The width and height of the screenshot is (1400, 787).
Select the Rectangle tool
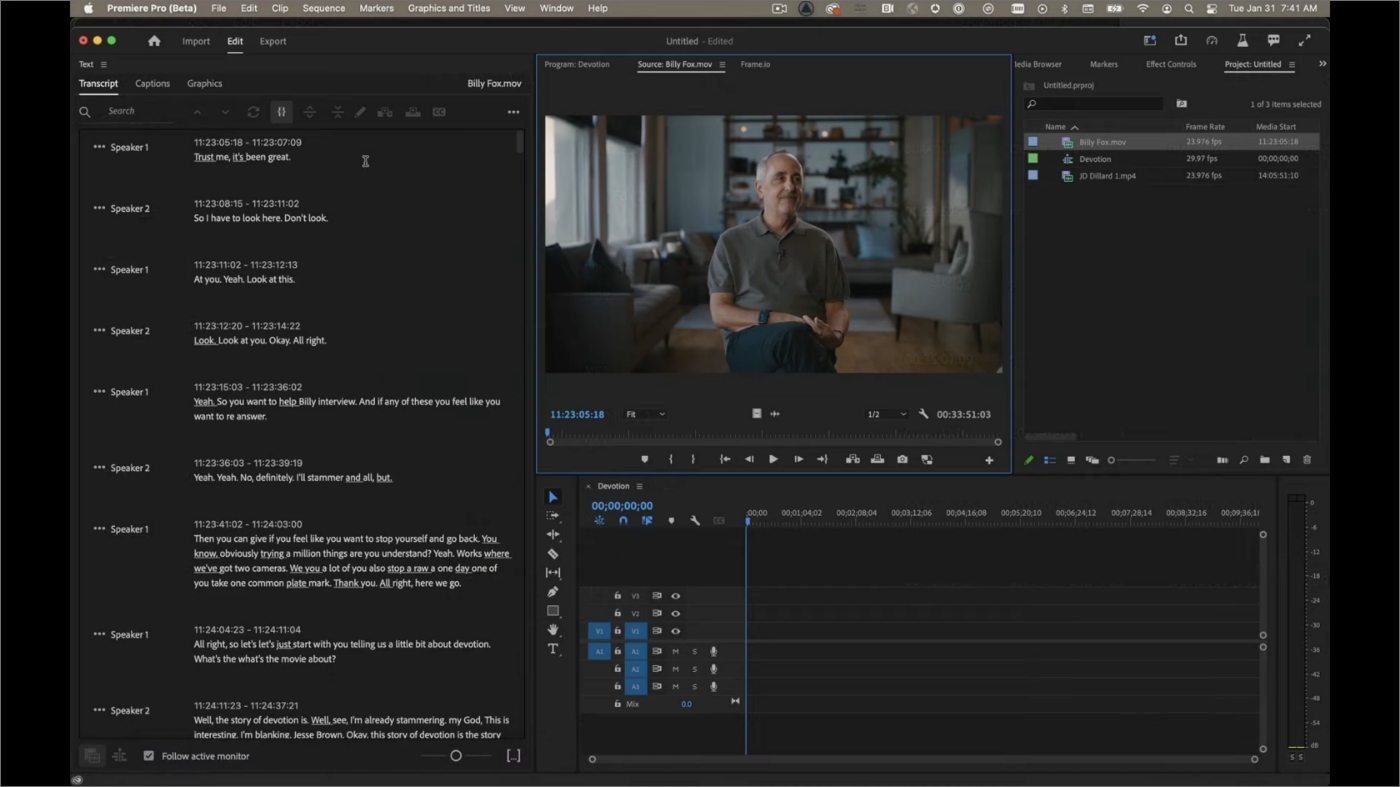[553, 611]
